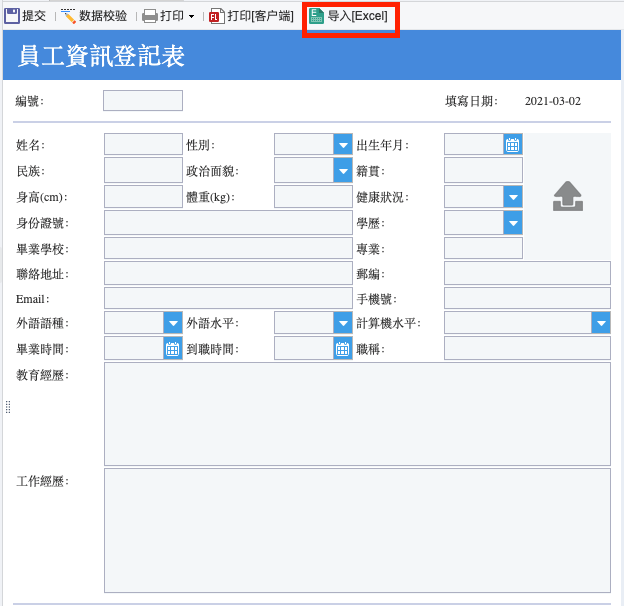The image size is (624, 606).
Task: Click the 到職時間 date text box
Action: point(304,349)
